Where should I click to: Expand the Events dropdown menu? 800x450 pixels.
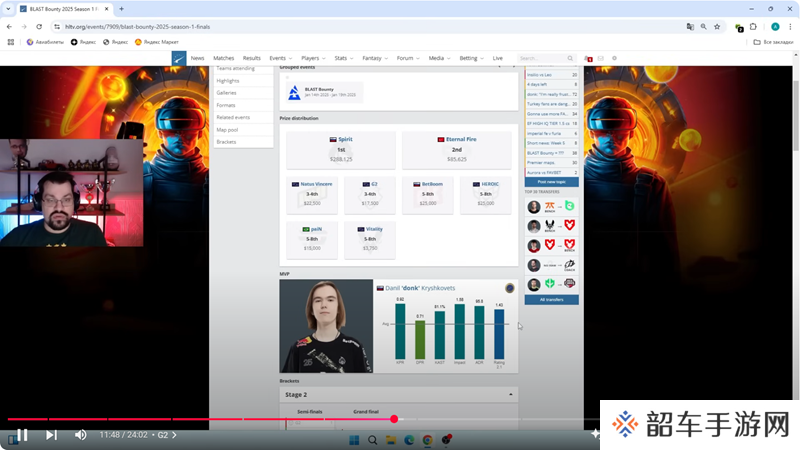[x=280, y=58]
